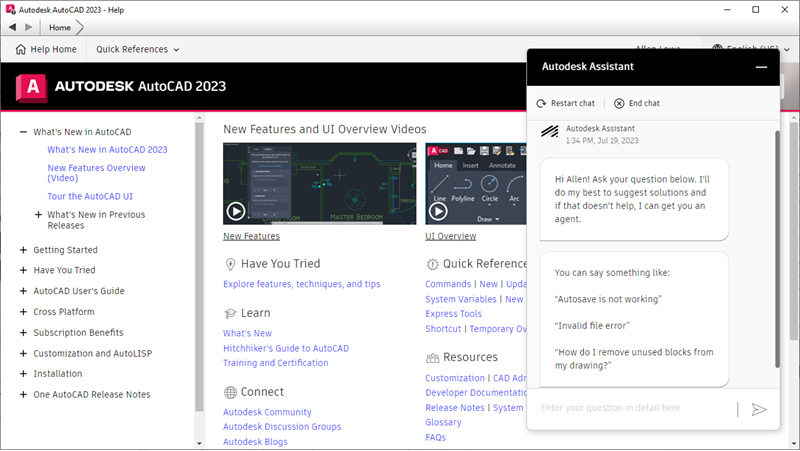Open Autodesk Discussion Groups link
The image size is (800, 451).
pyautogui.click(x=282, y=427)
